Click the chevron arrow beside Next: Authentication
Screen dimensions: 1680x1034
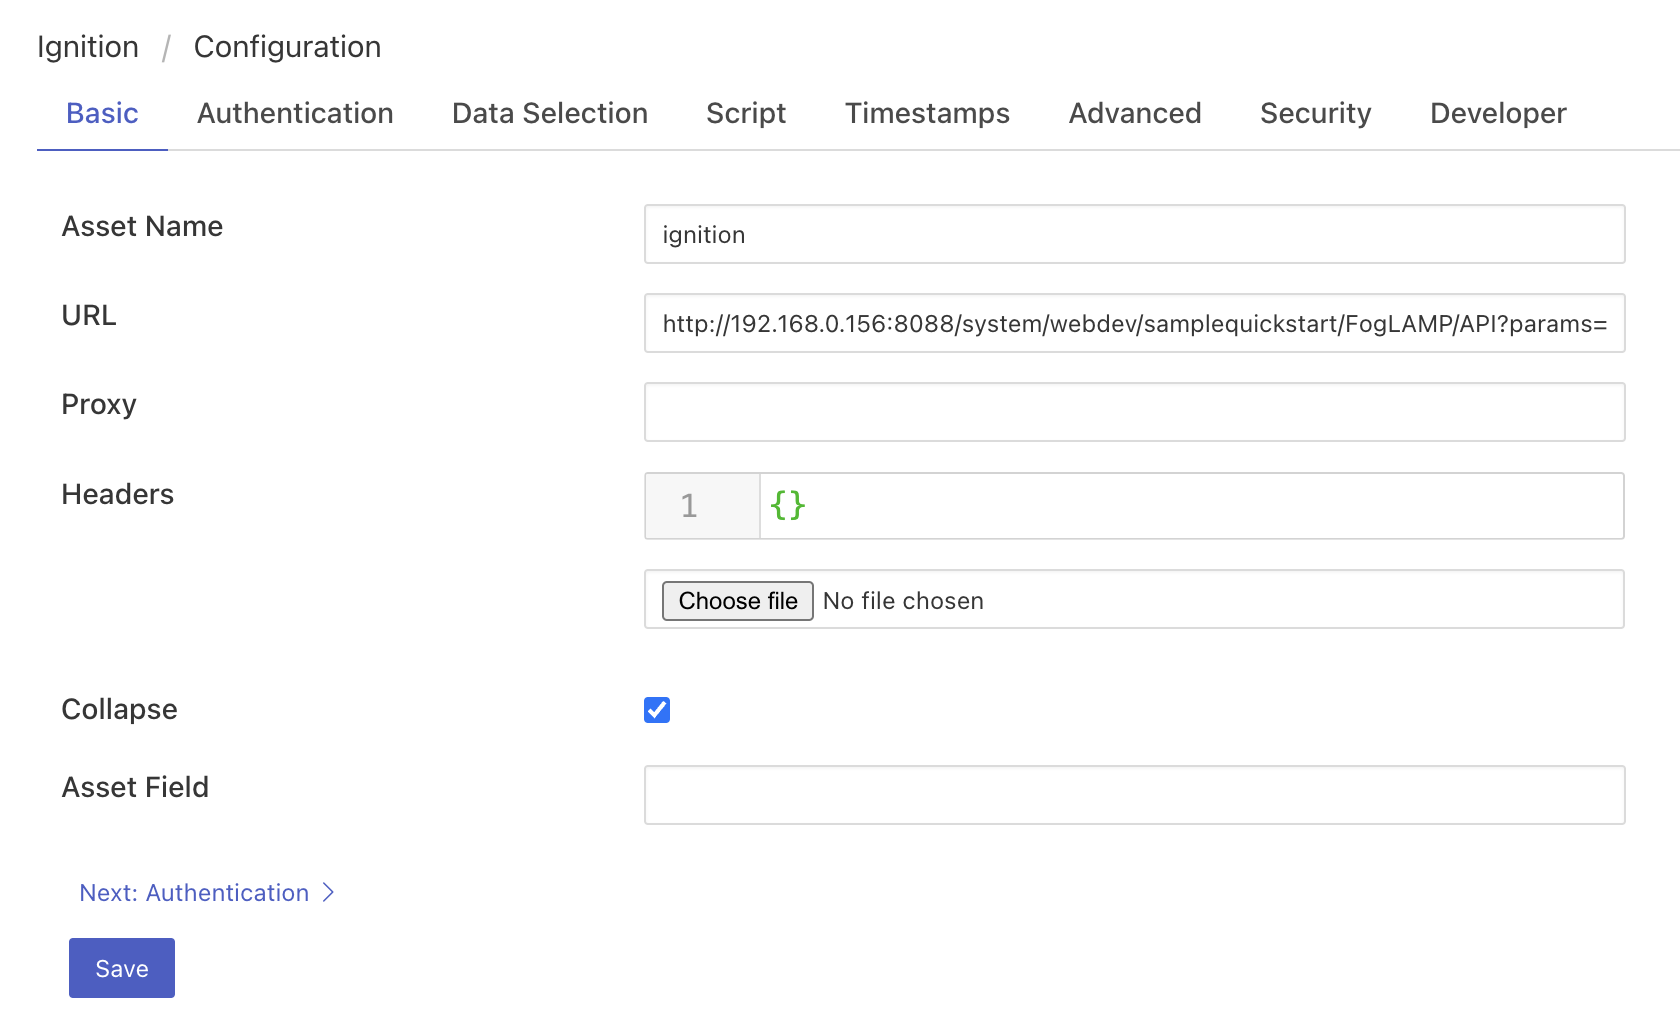(328, 893)
